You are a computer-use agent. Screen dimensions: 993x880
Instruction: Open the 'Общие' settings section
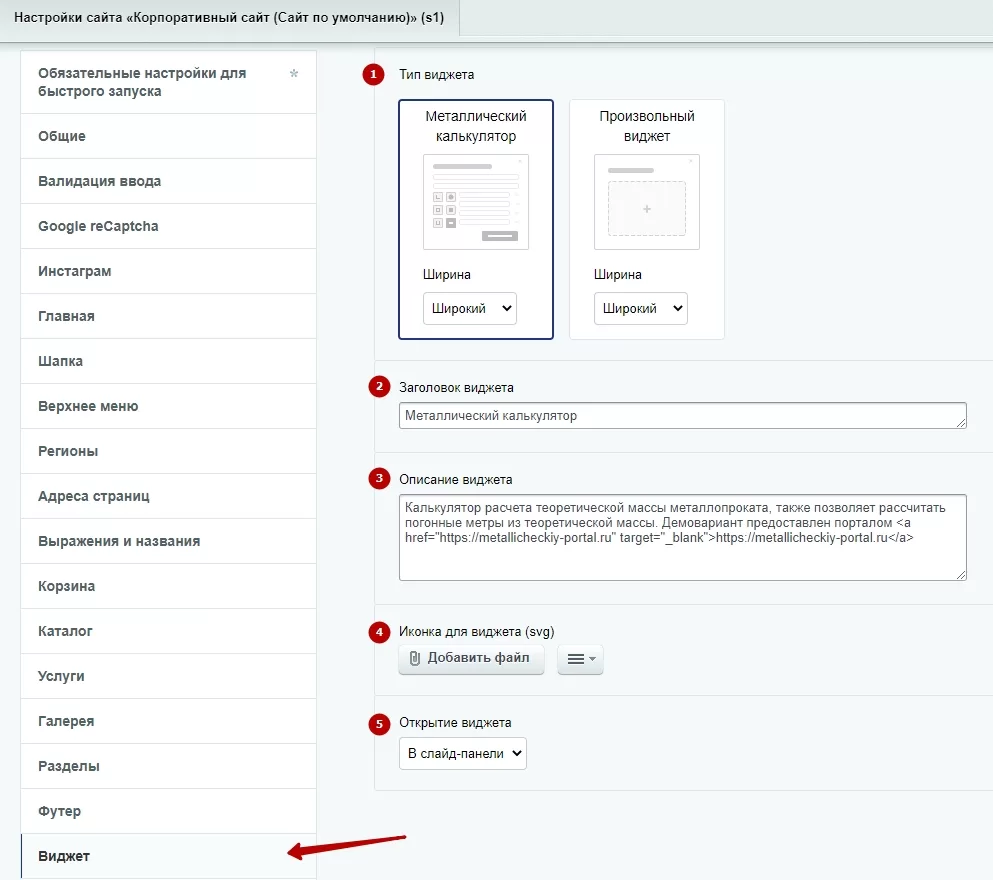click(168, 136)
